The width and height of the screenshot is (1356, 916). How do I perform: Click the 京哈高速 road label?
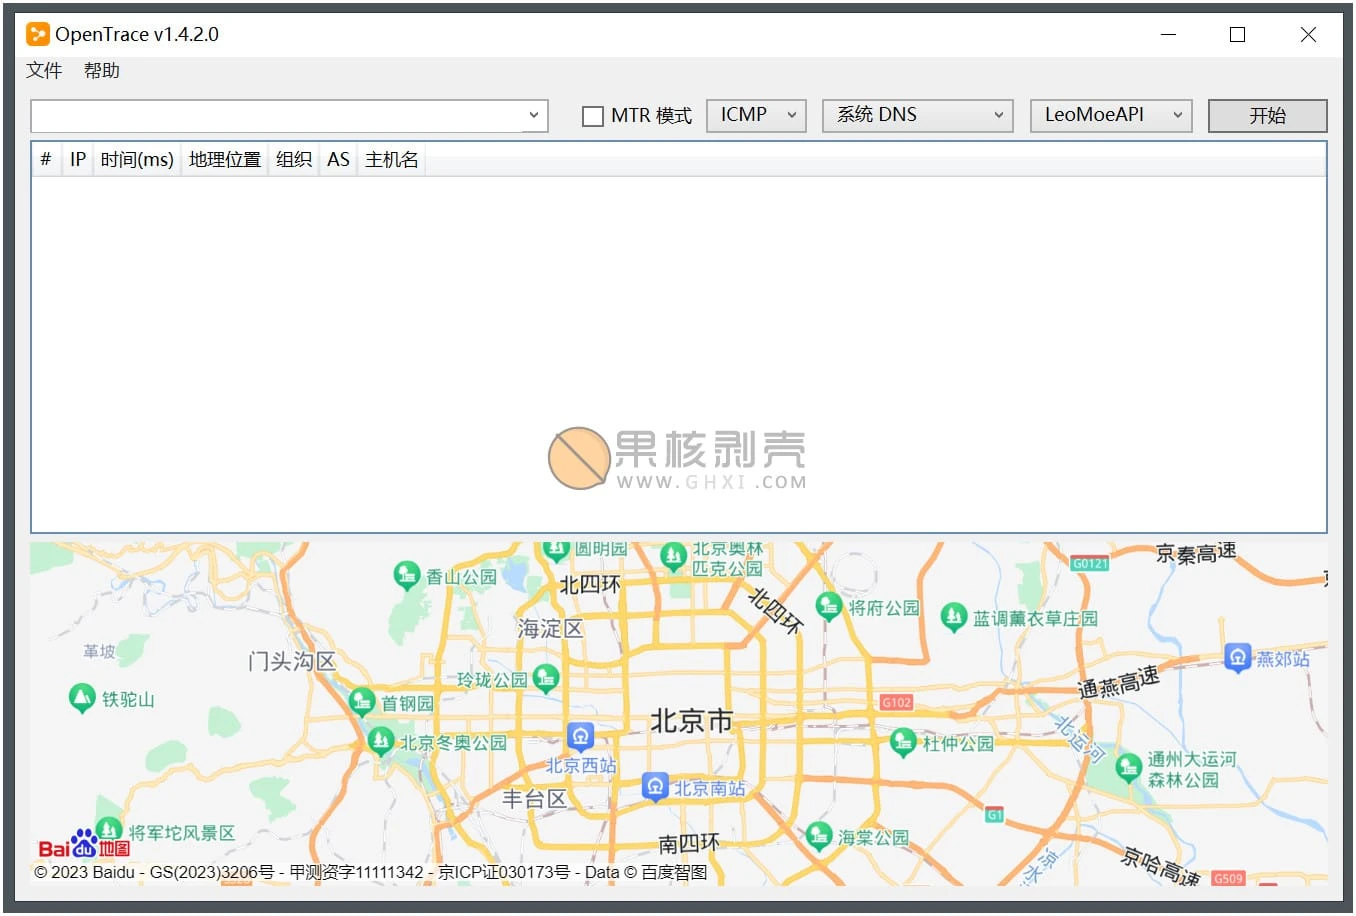(x=1161, y=865)
